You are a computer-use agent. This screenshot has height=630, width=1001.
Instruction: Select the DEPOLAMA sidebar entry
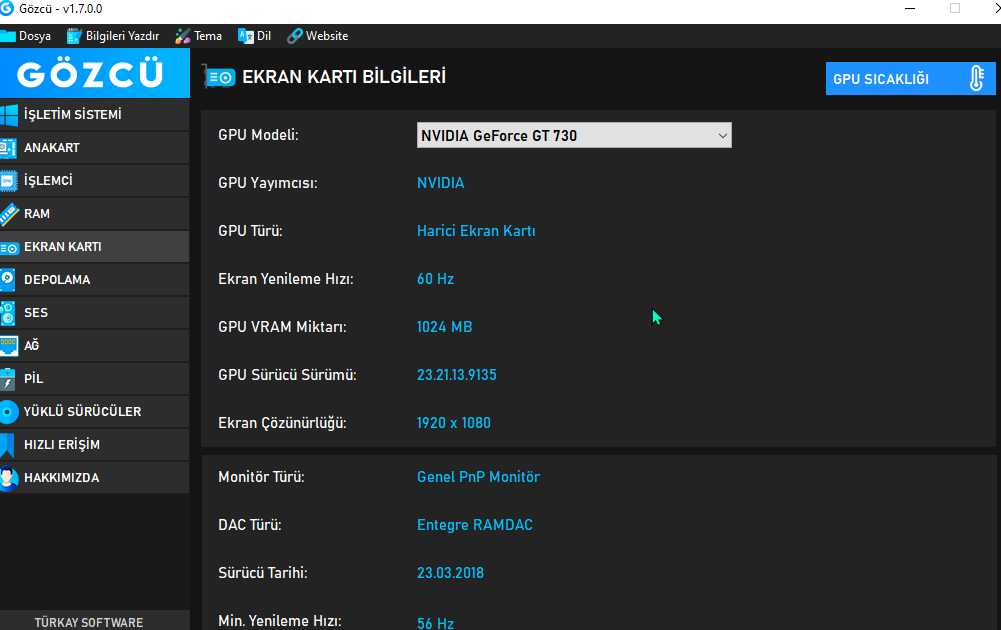click(x=94, y=280)
